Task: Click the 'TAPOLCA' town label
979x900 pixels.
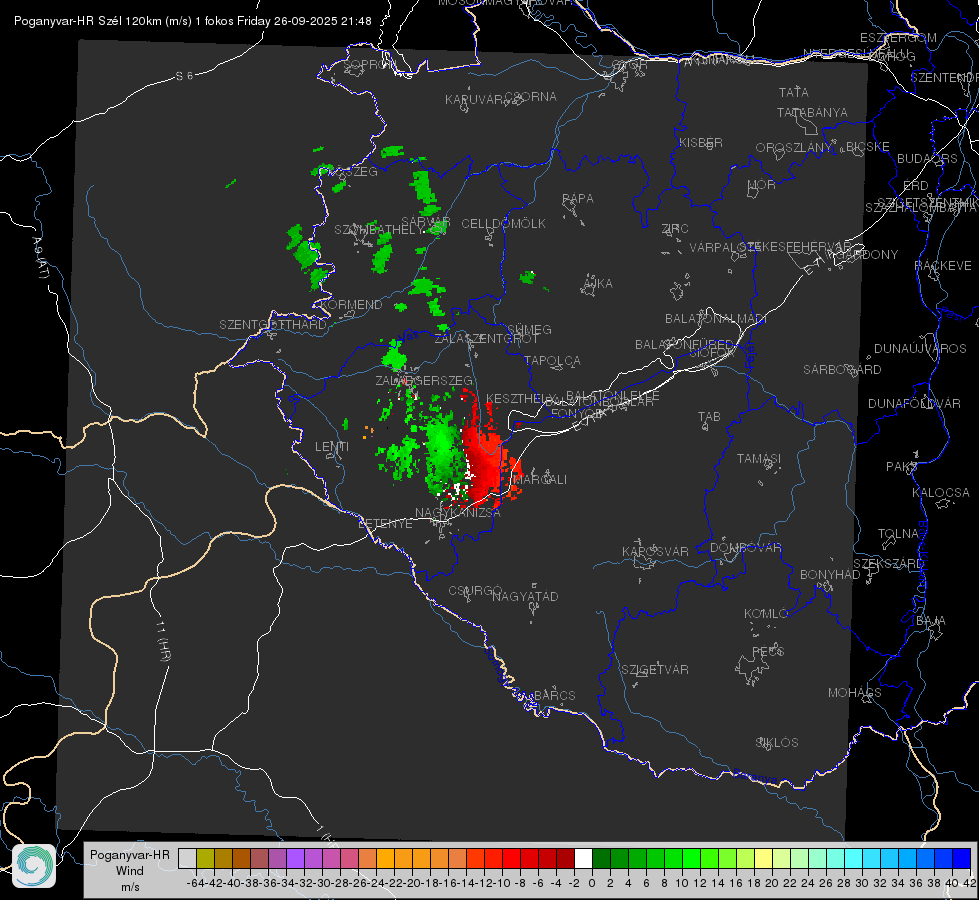Action: coord(552,360)
